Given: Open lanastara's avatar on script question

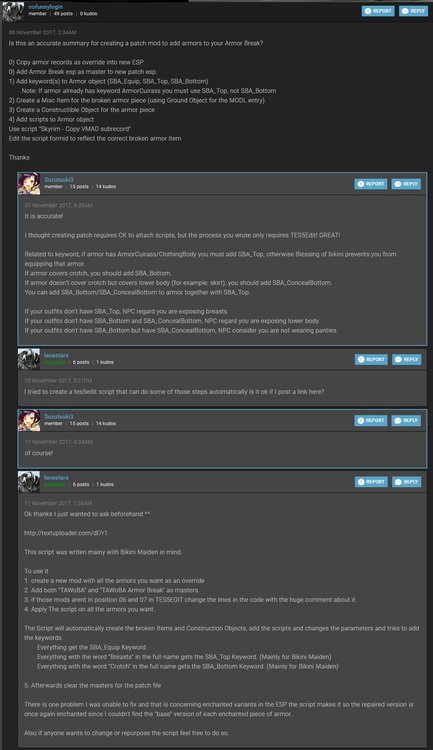Looking at the screenshot, I should [x=29, y=359].
